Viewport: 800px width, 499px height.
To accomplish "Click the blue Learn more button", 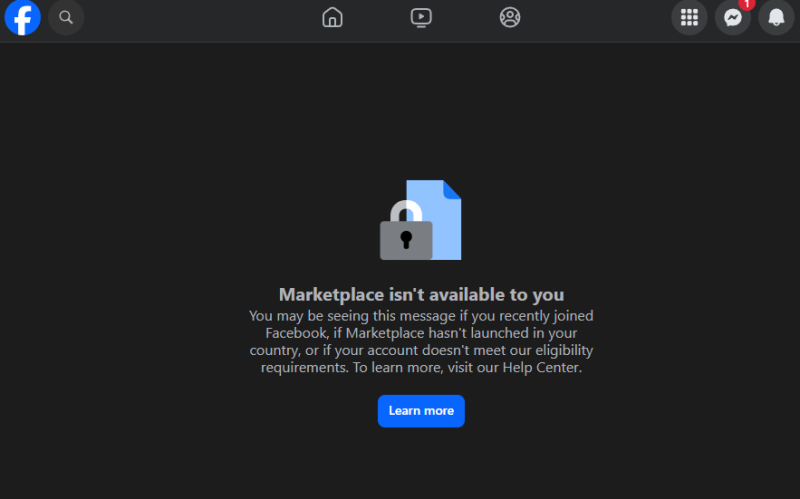I will pos(421,411).
